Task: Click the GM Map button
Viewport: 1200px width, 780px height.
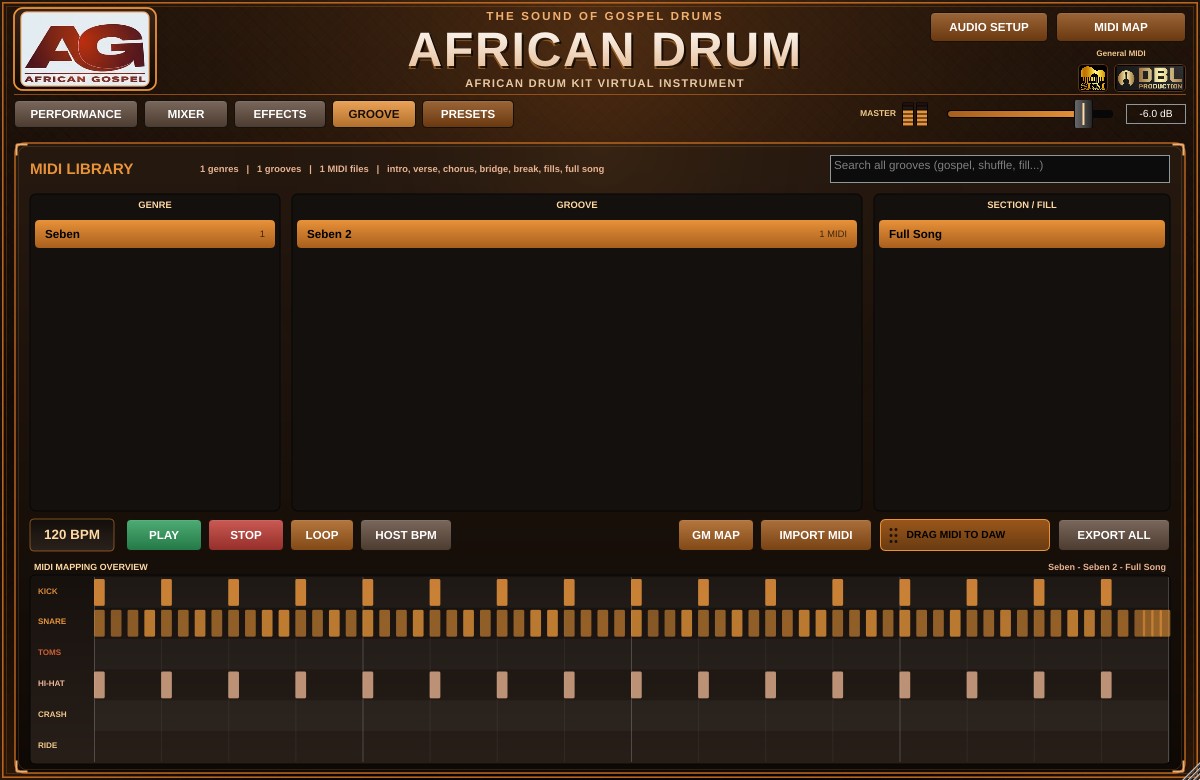Action: (716, 535)
